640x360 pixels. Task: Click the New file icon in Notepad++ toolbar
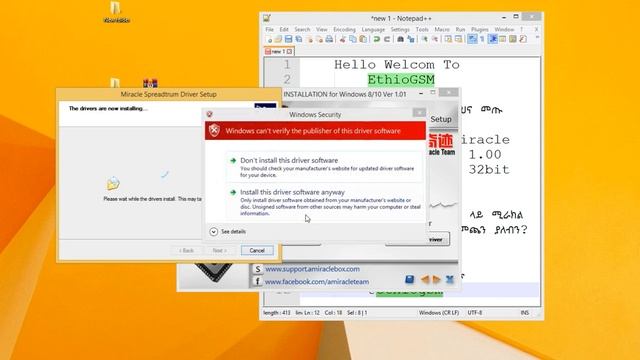coord(269,39)
